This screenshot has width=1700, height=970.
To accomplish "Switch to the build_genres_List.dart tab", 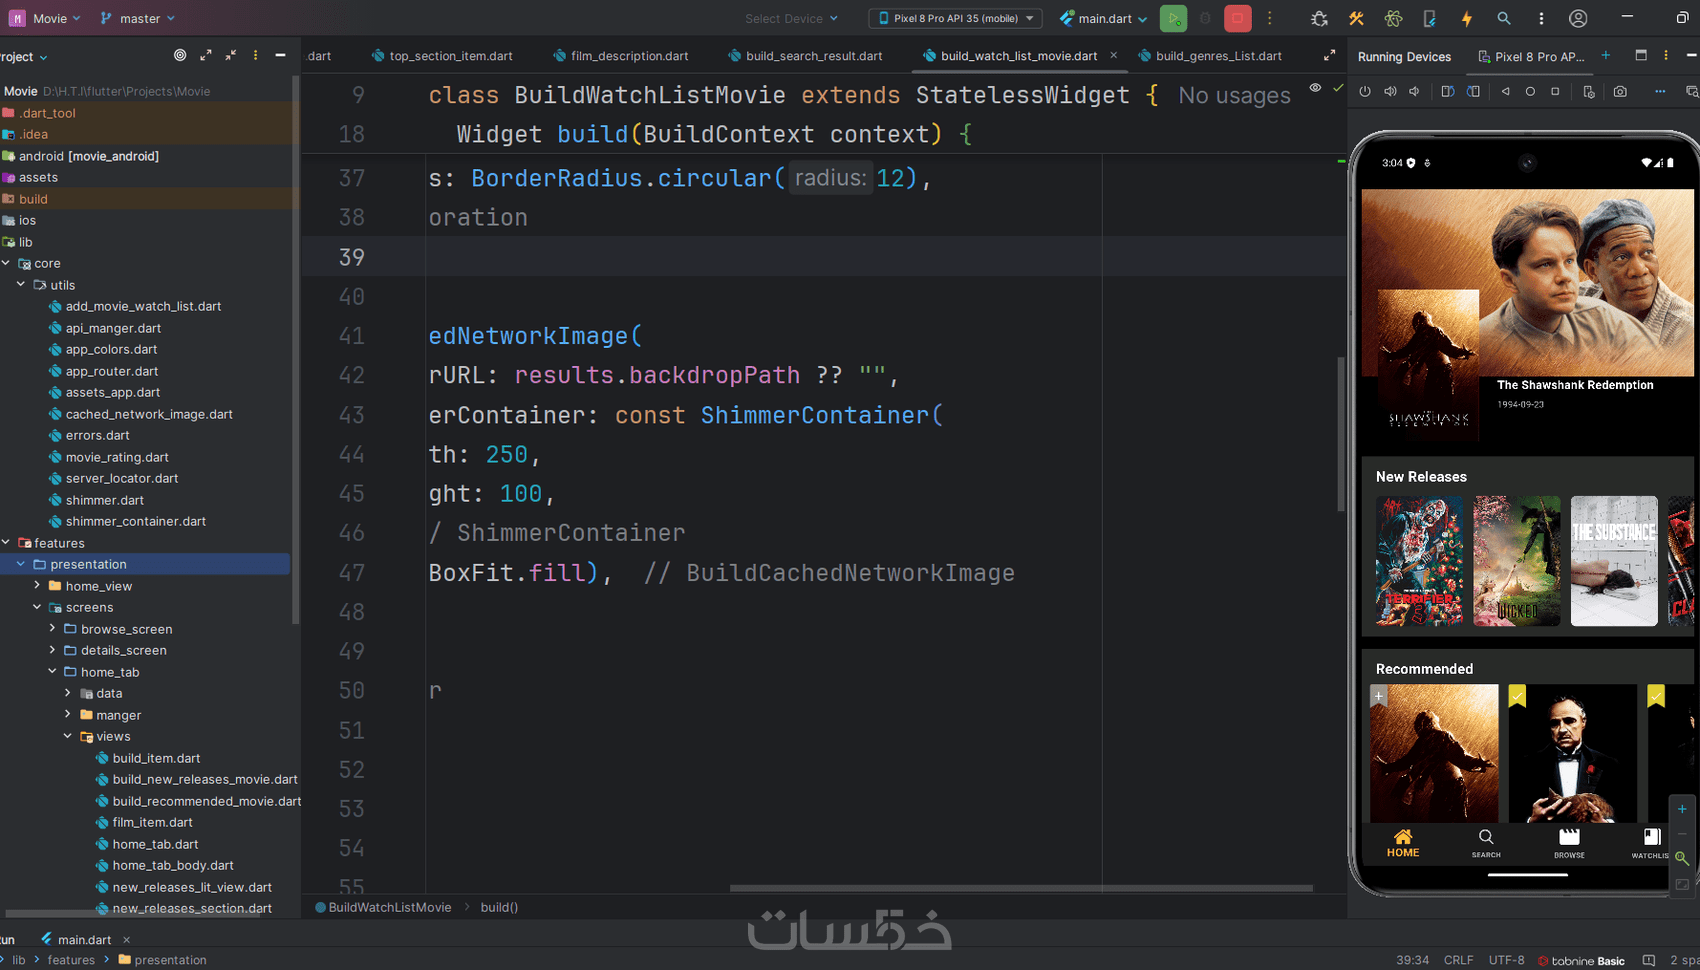I will pyautogui.click(x=1210, y=56).
